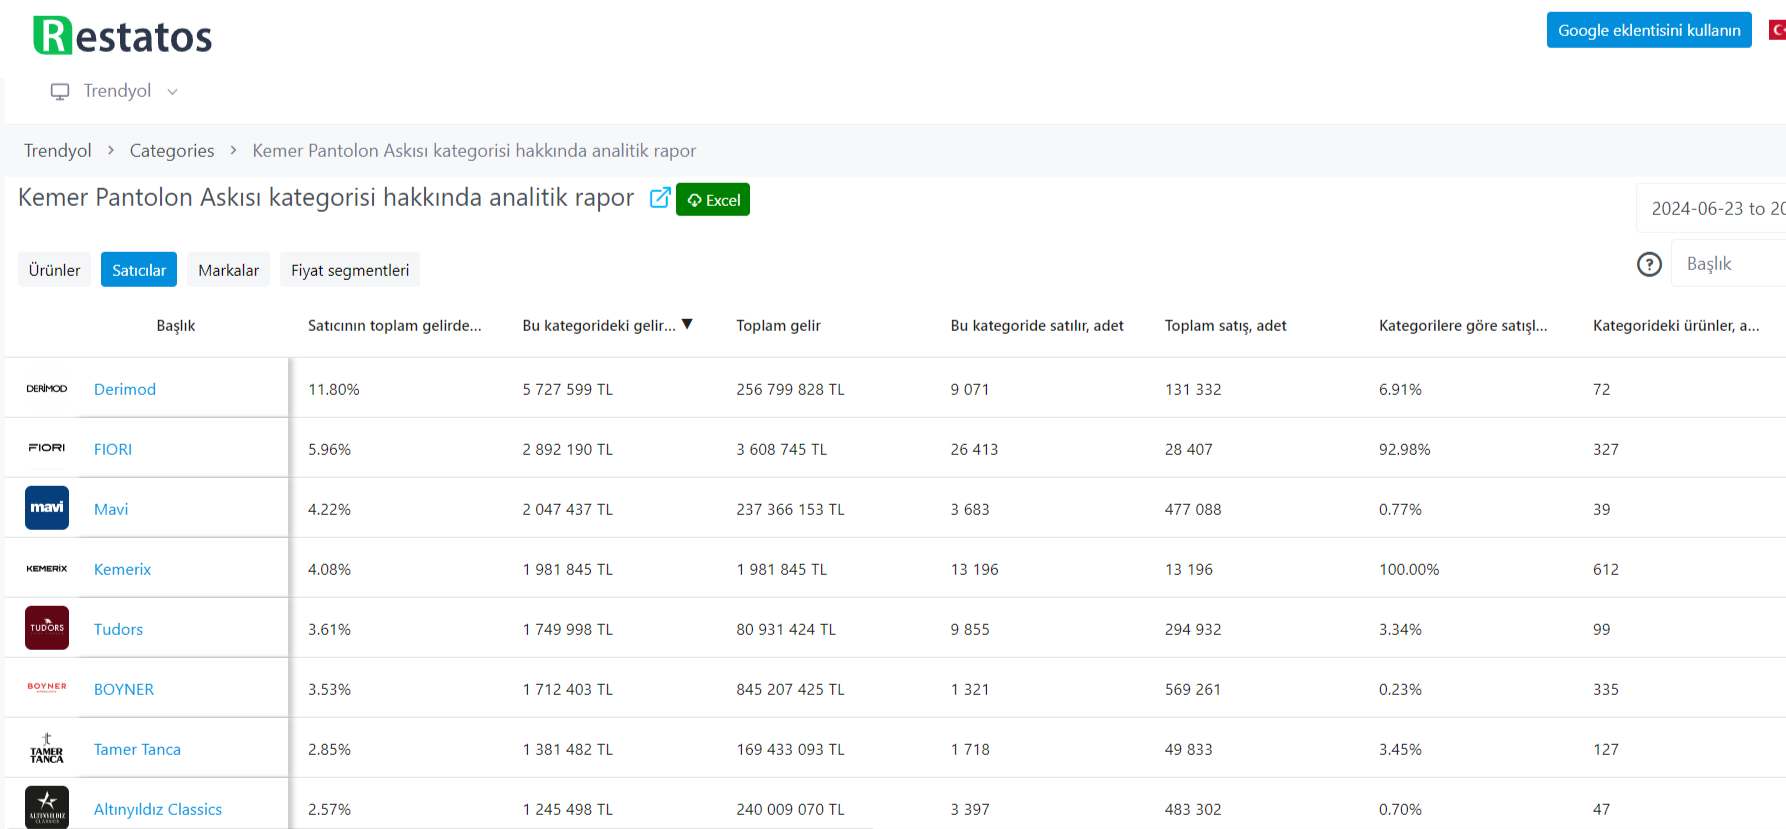Click Kemerix share value 100.00%
The width and height of the screenshot is (1786, 829).
coord(1409,569)
